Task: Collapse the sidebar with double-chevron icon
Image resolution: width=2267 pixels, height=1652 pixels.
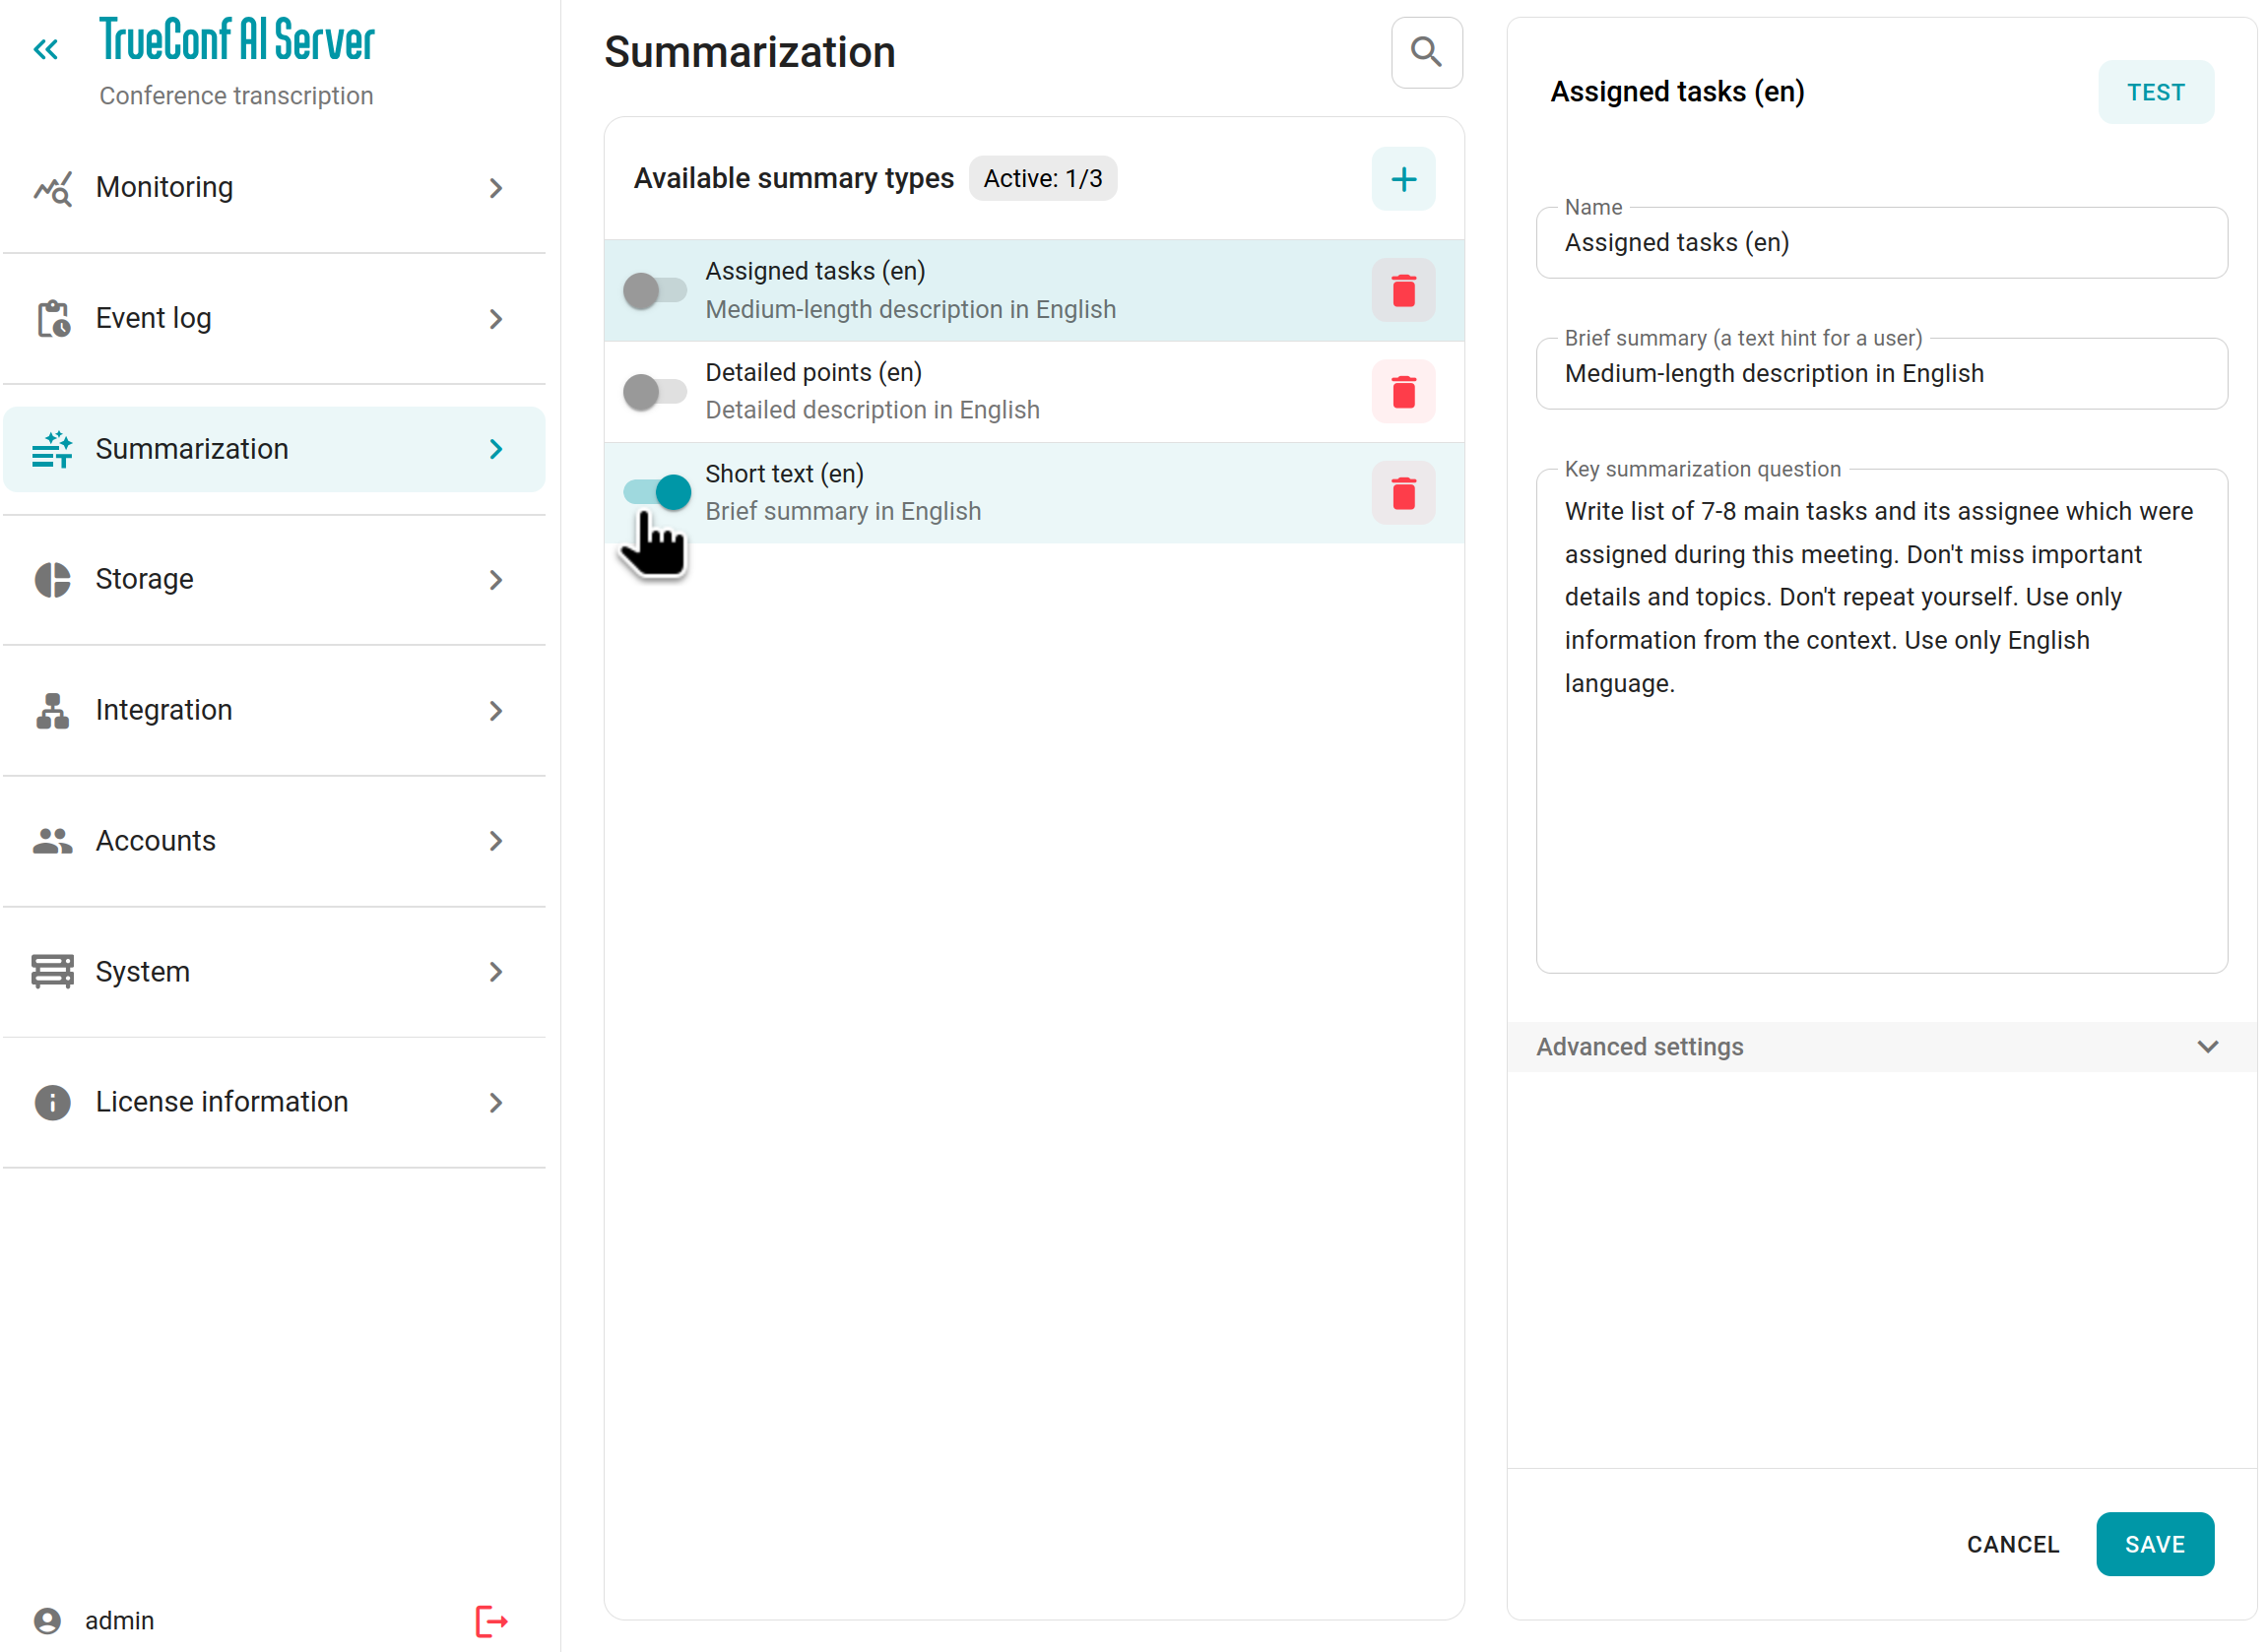Action: (46, 49)
